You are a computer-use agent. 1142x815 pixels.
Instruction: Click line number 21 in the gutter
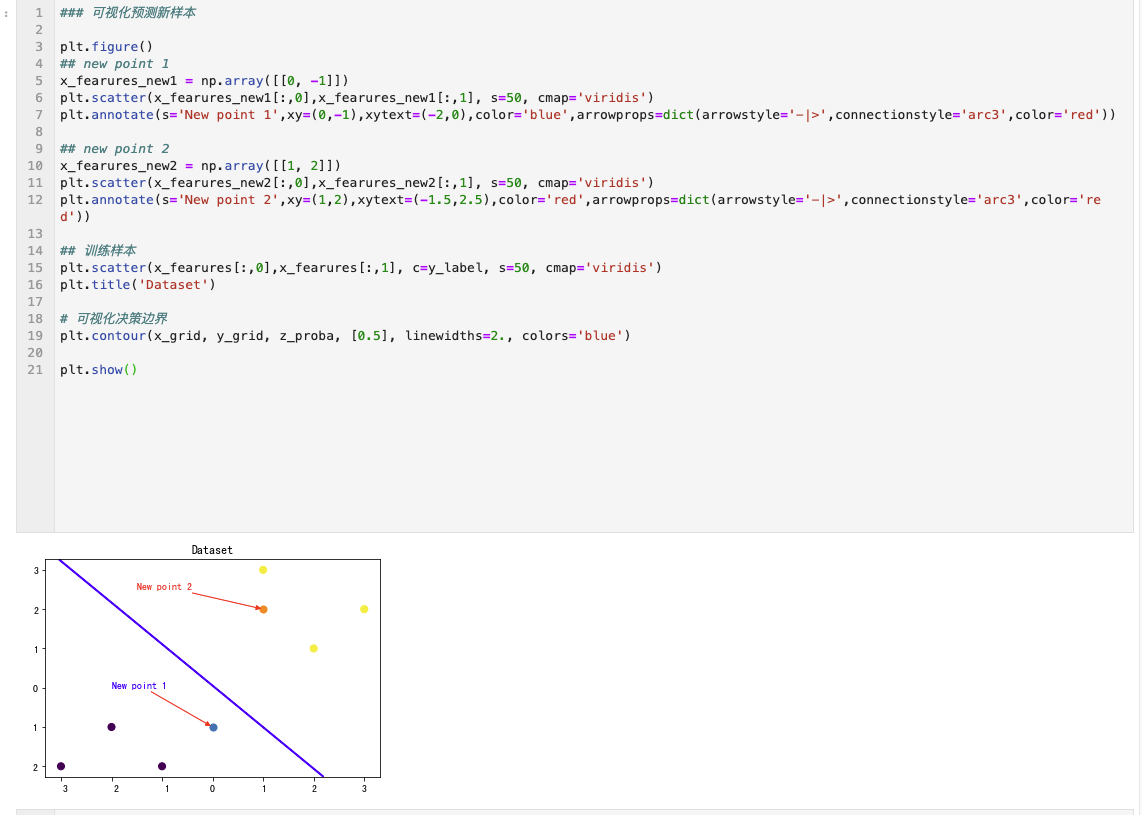pyautogui.click(x=35, y=369)
